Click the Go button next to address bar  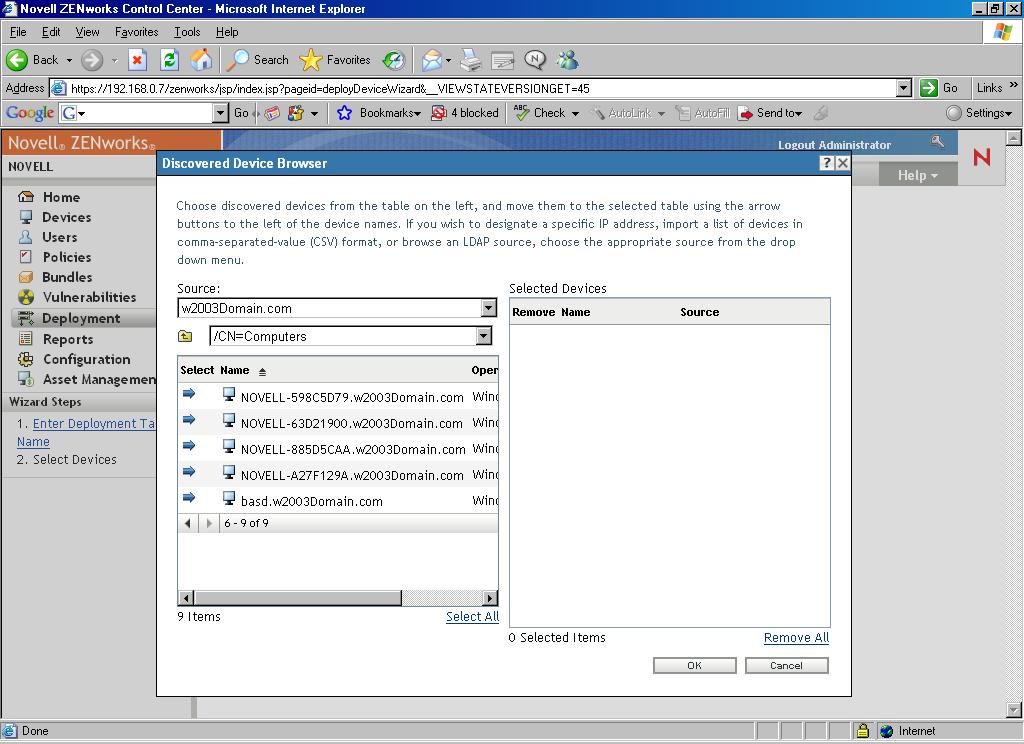point(939,88)
